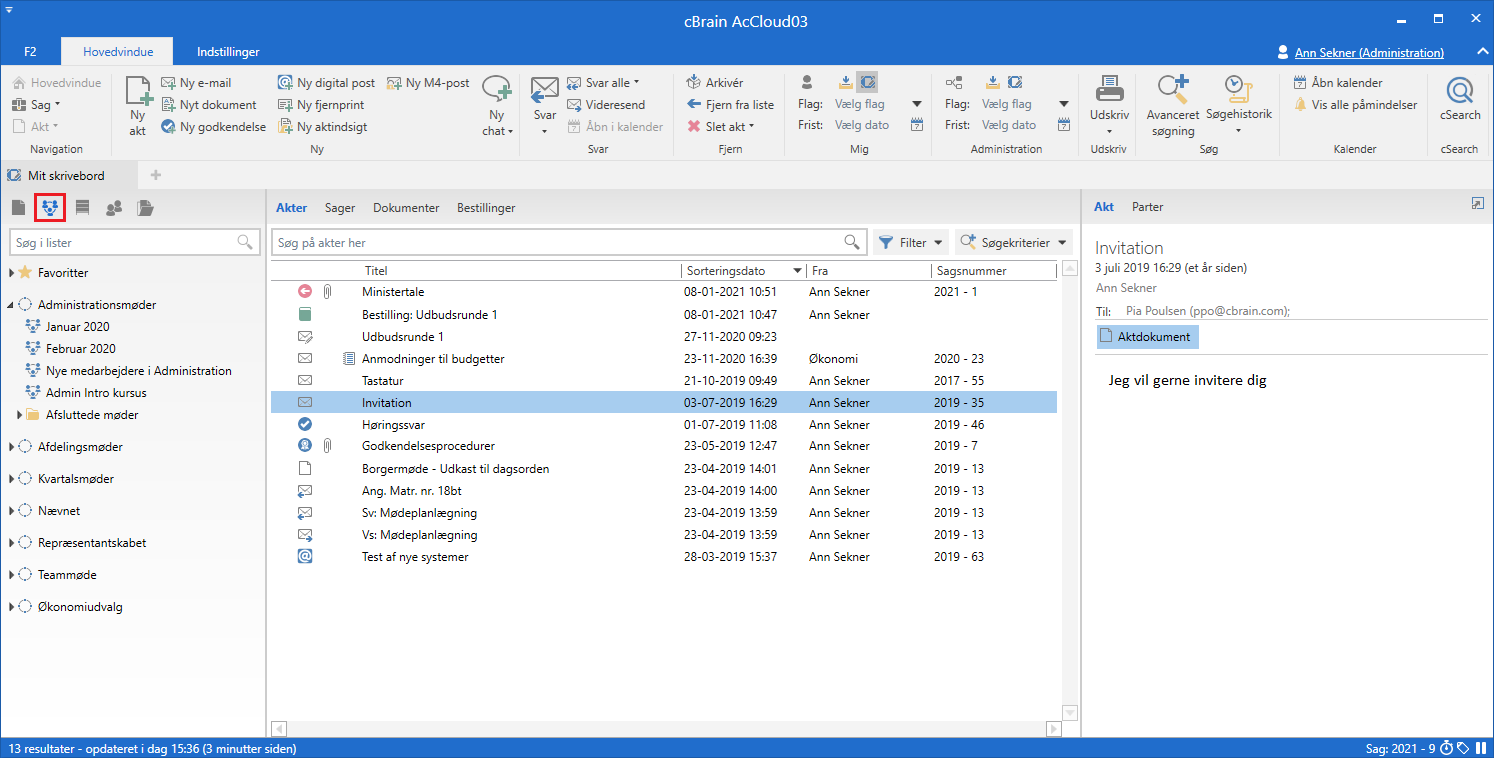Open Søgehistorik
Screen dimensions: 1494x758
(x=1238, y=105)
